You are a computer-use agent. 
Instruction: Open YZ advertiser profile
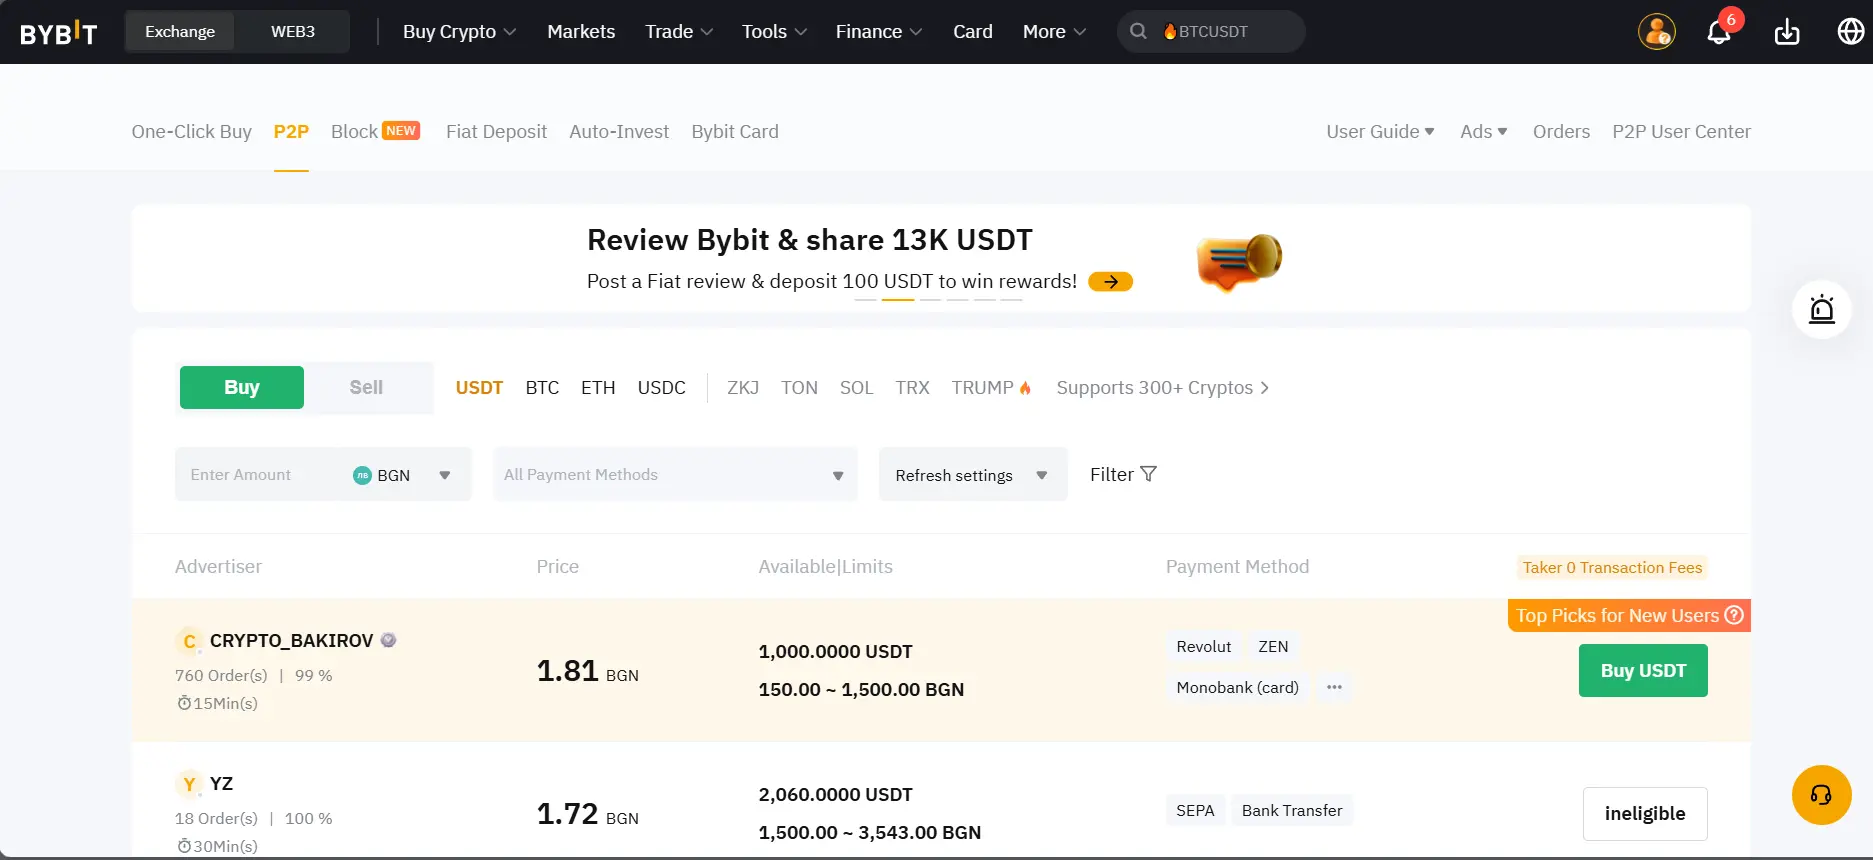click(221, 784)
